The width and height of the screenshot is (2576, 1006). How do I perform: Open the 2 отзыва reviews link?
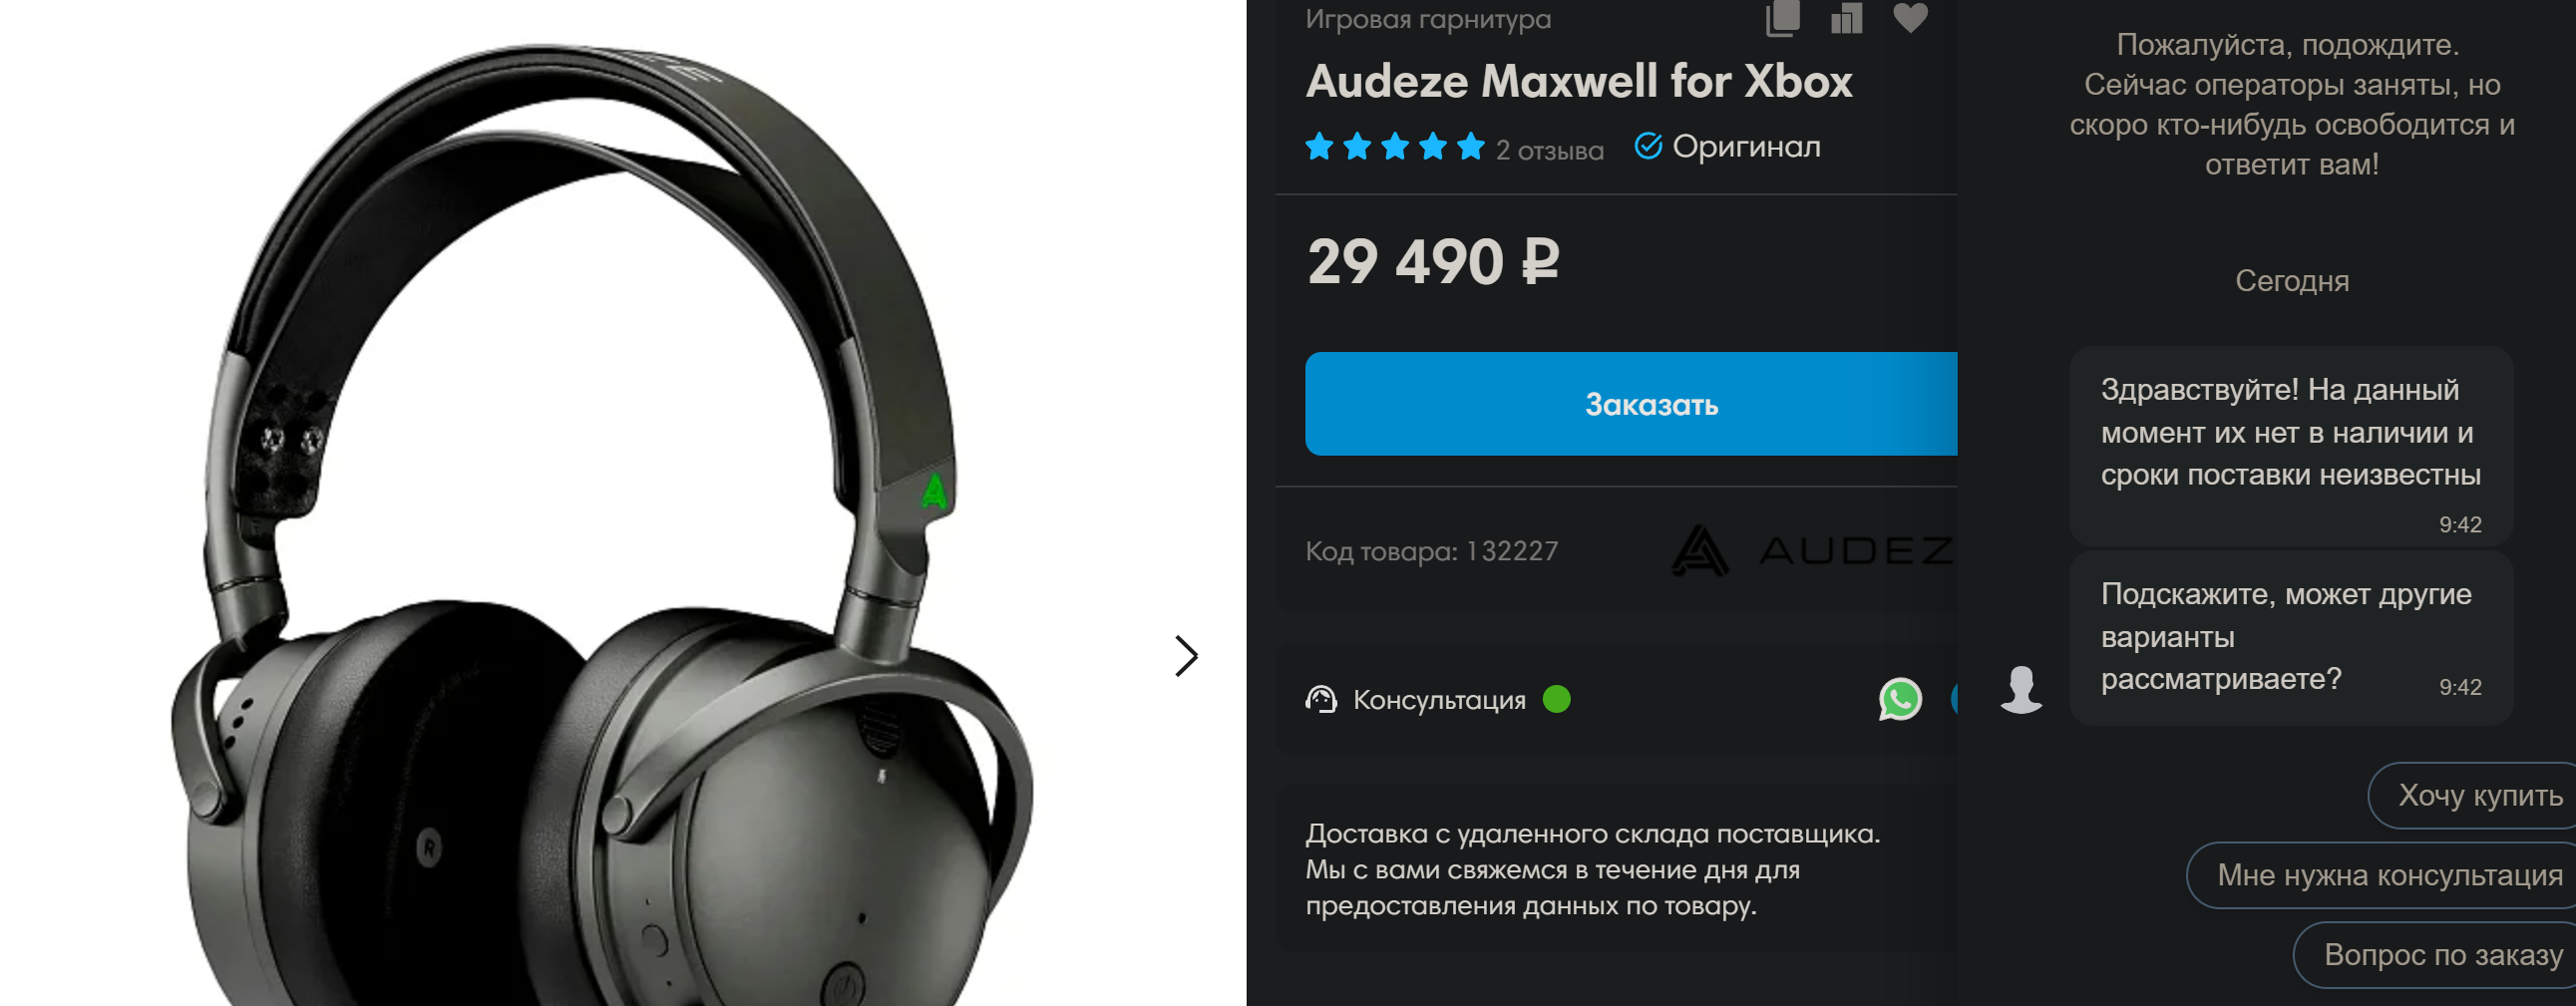point(1549,150)
